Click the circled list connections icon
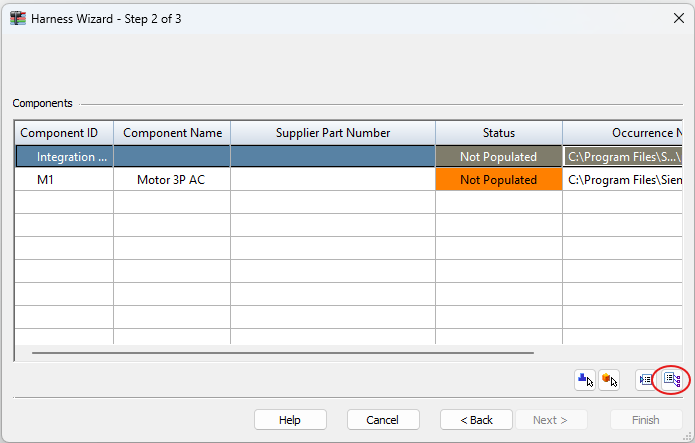 pyautogui.click(x=672, y=380)
